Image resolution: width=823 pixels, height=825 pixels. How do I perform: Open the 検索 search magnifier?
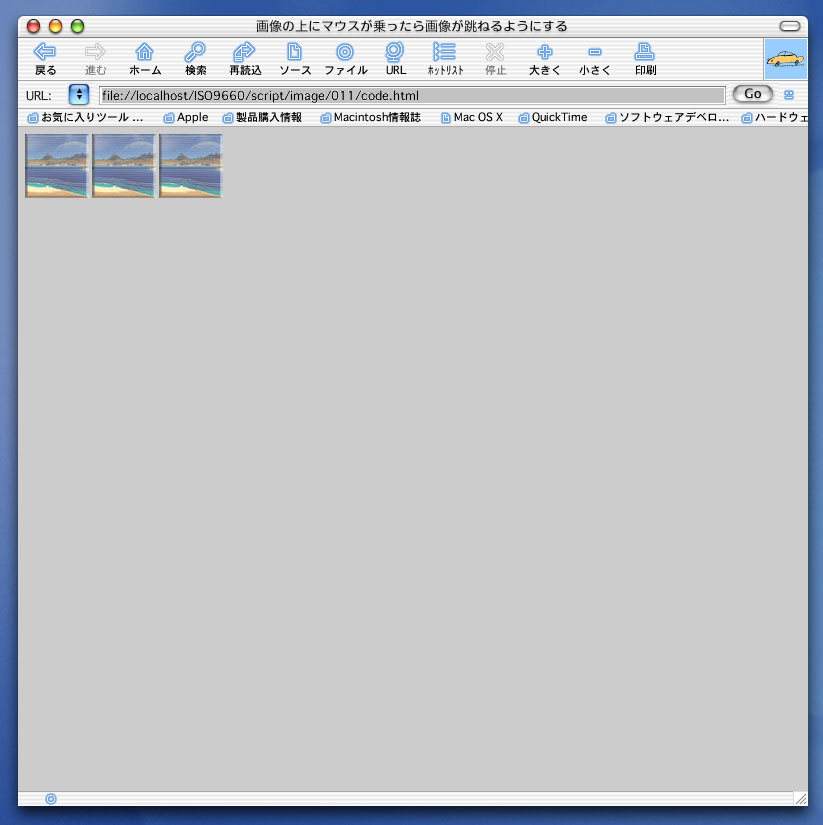pyautogui.click(x=195, y=58)
